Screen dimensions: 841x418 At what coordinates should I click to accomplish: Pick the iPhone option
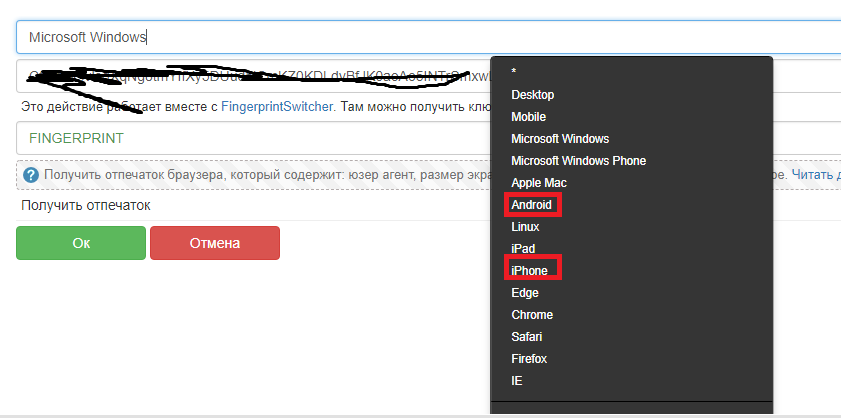529,271
